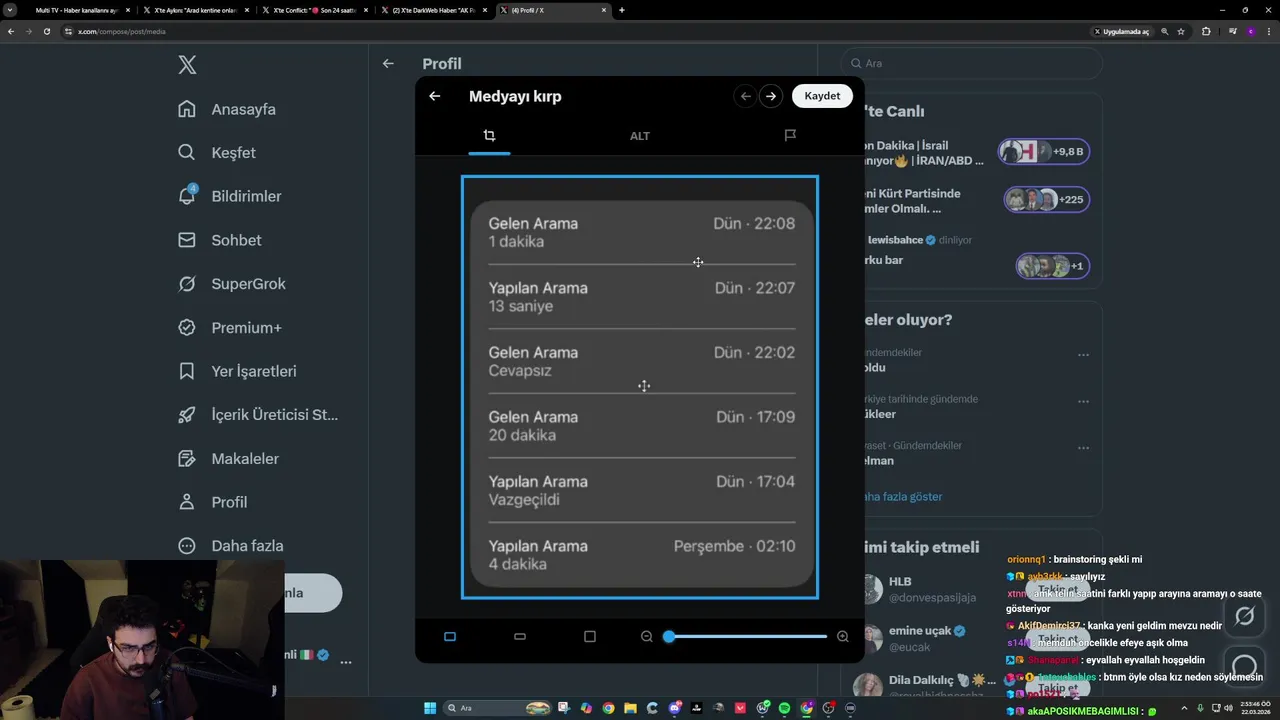This screenshot has height=720, width=1280.
Task: Close crop dialog with back arrow
Action: pyautogui.click(x=435, y=96)
